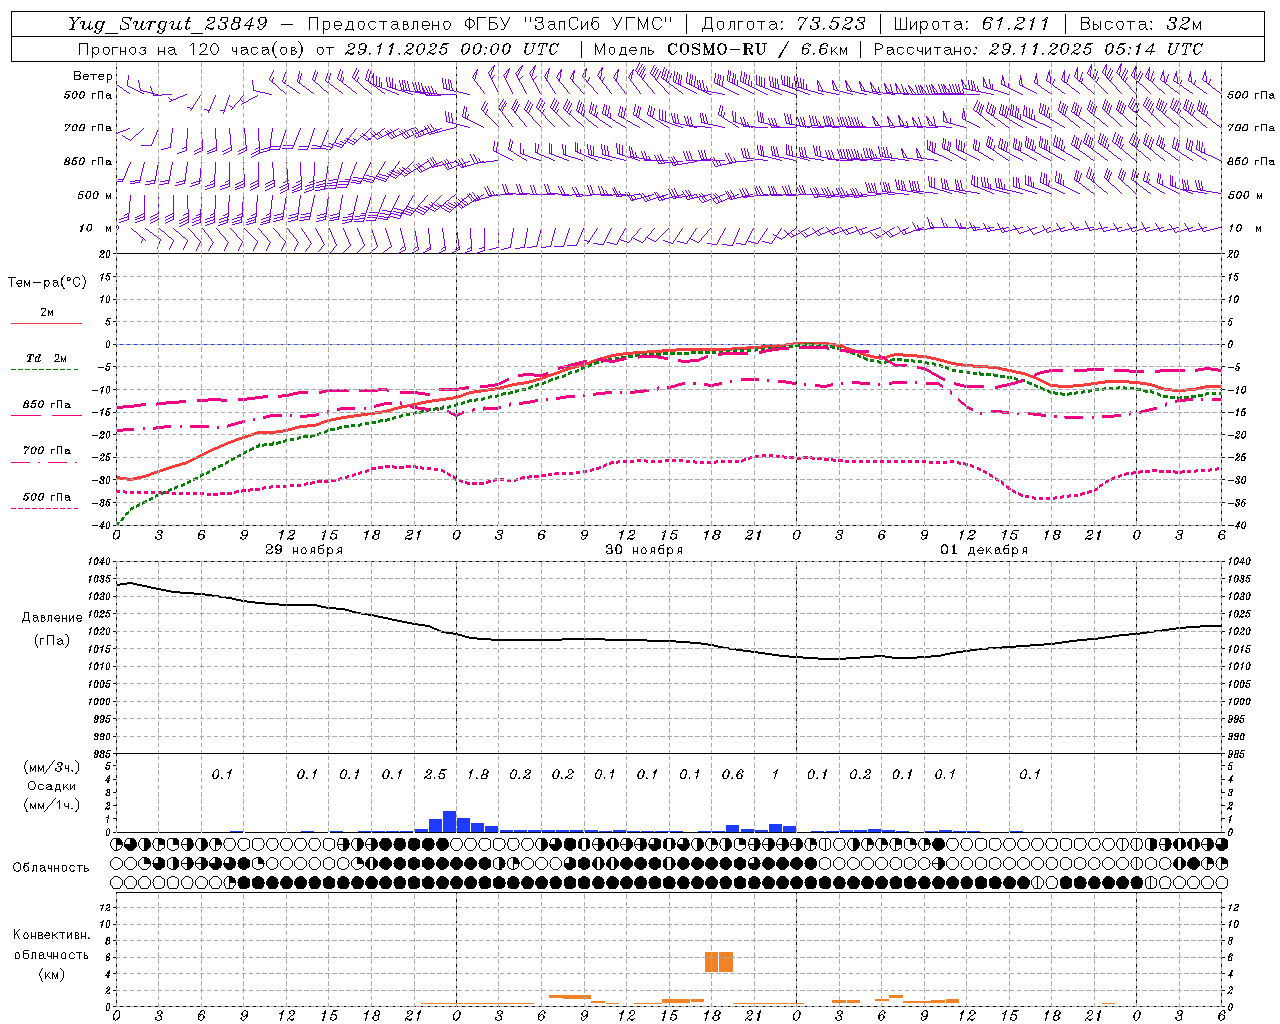Click the (гПа) unit label

[x=50, y=641]
